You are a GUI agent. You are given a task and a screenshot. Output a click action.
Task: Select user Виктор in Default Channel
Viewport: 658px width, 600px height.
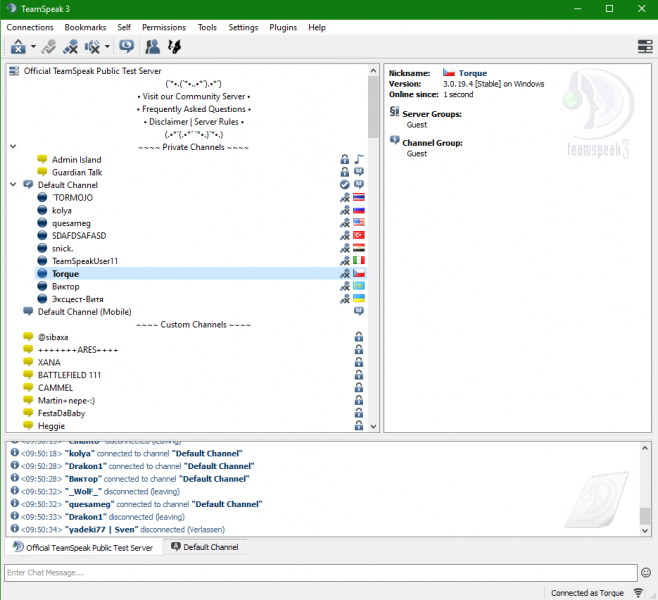click(x=65, y=287)
